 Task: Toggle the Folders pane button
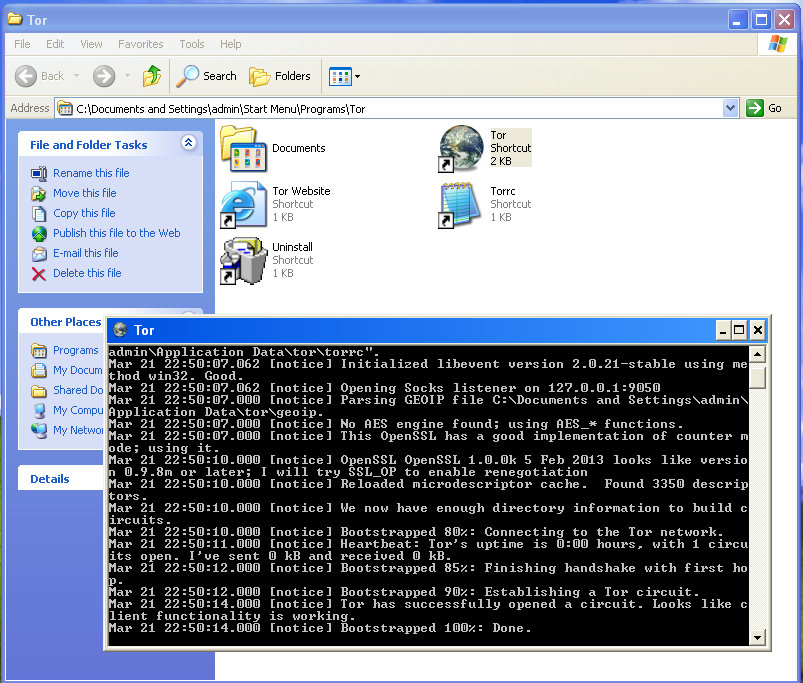tap(280, 76)
